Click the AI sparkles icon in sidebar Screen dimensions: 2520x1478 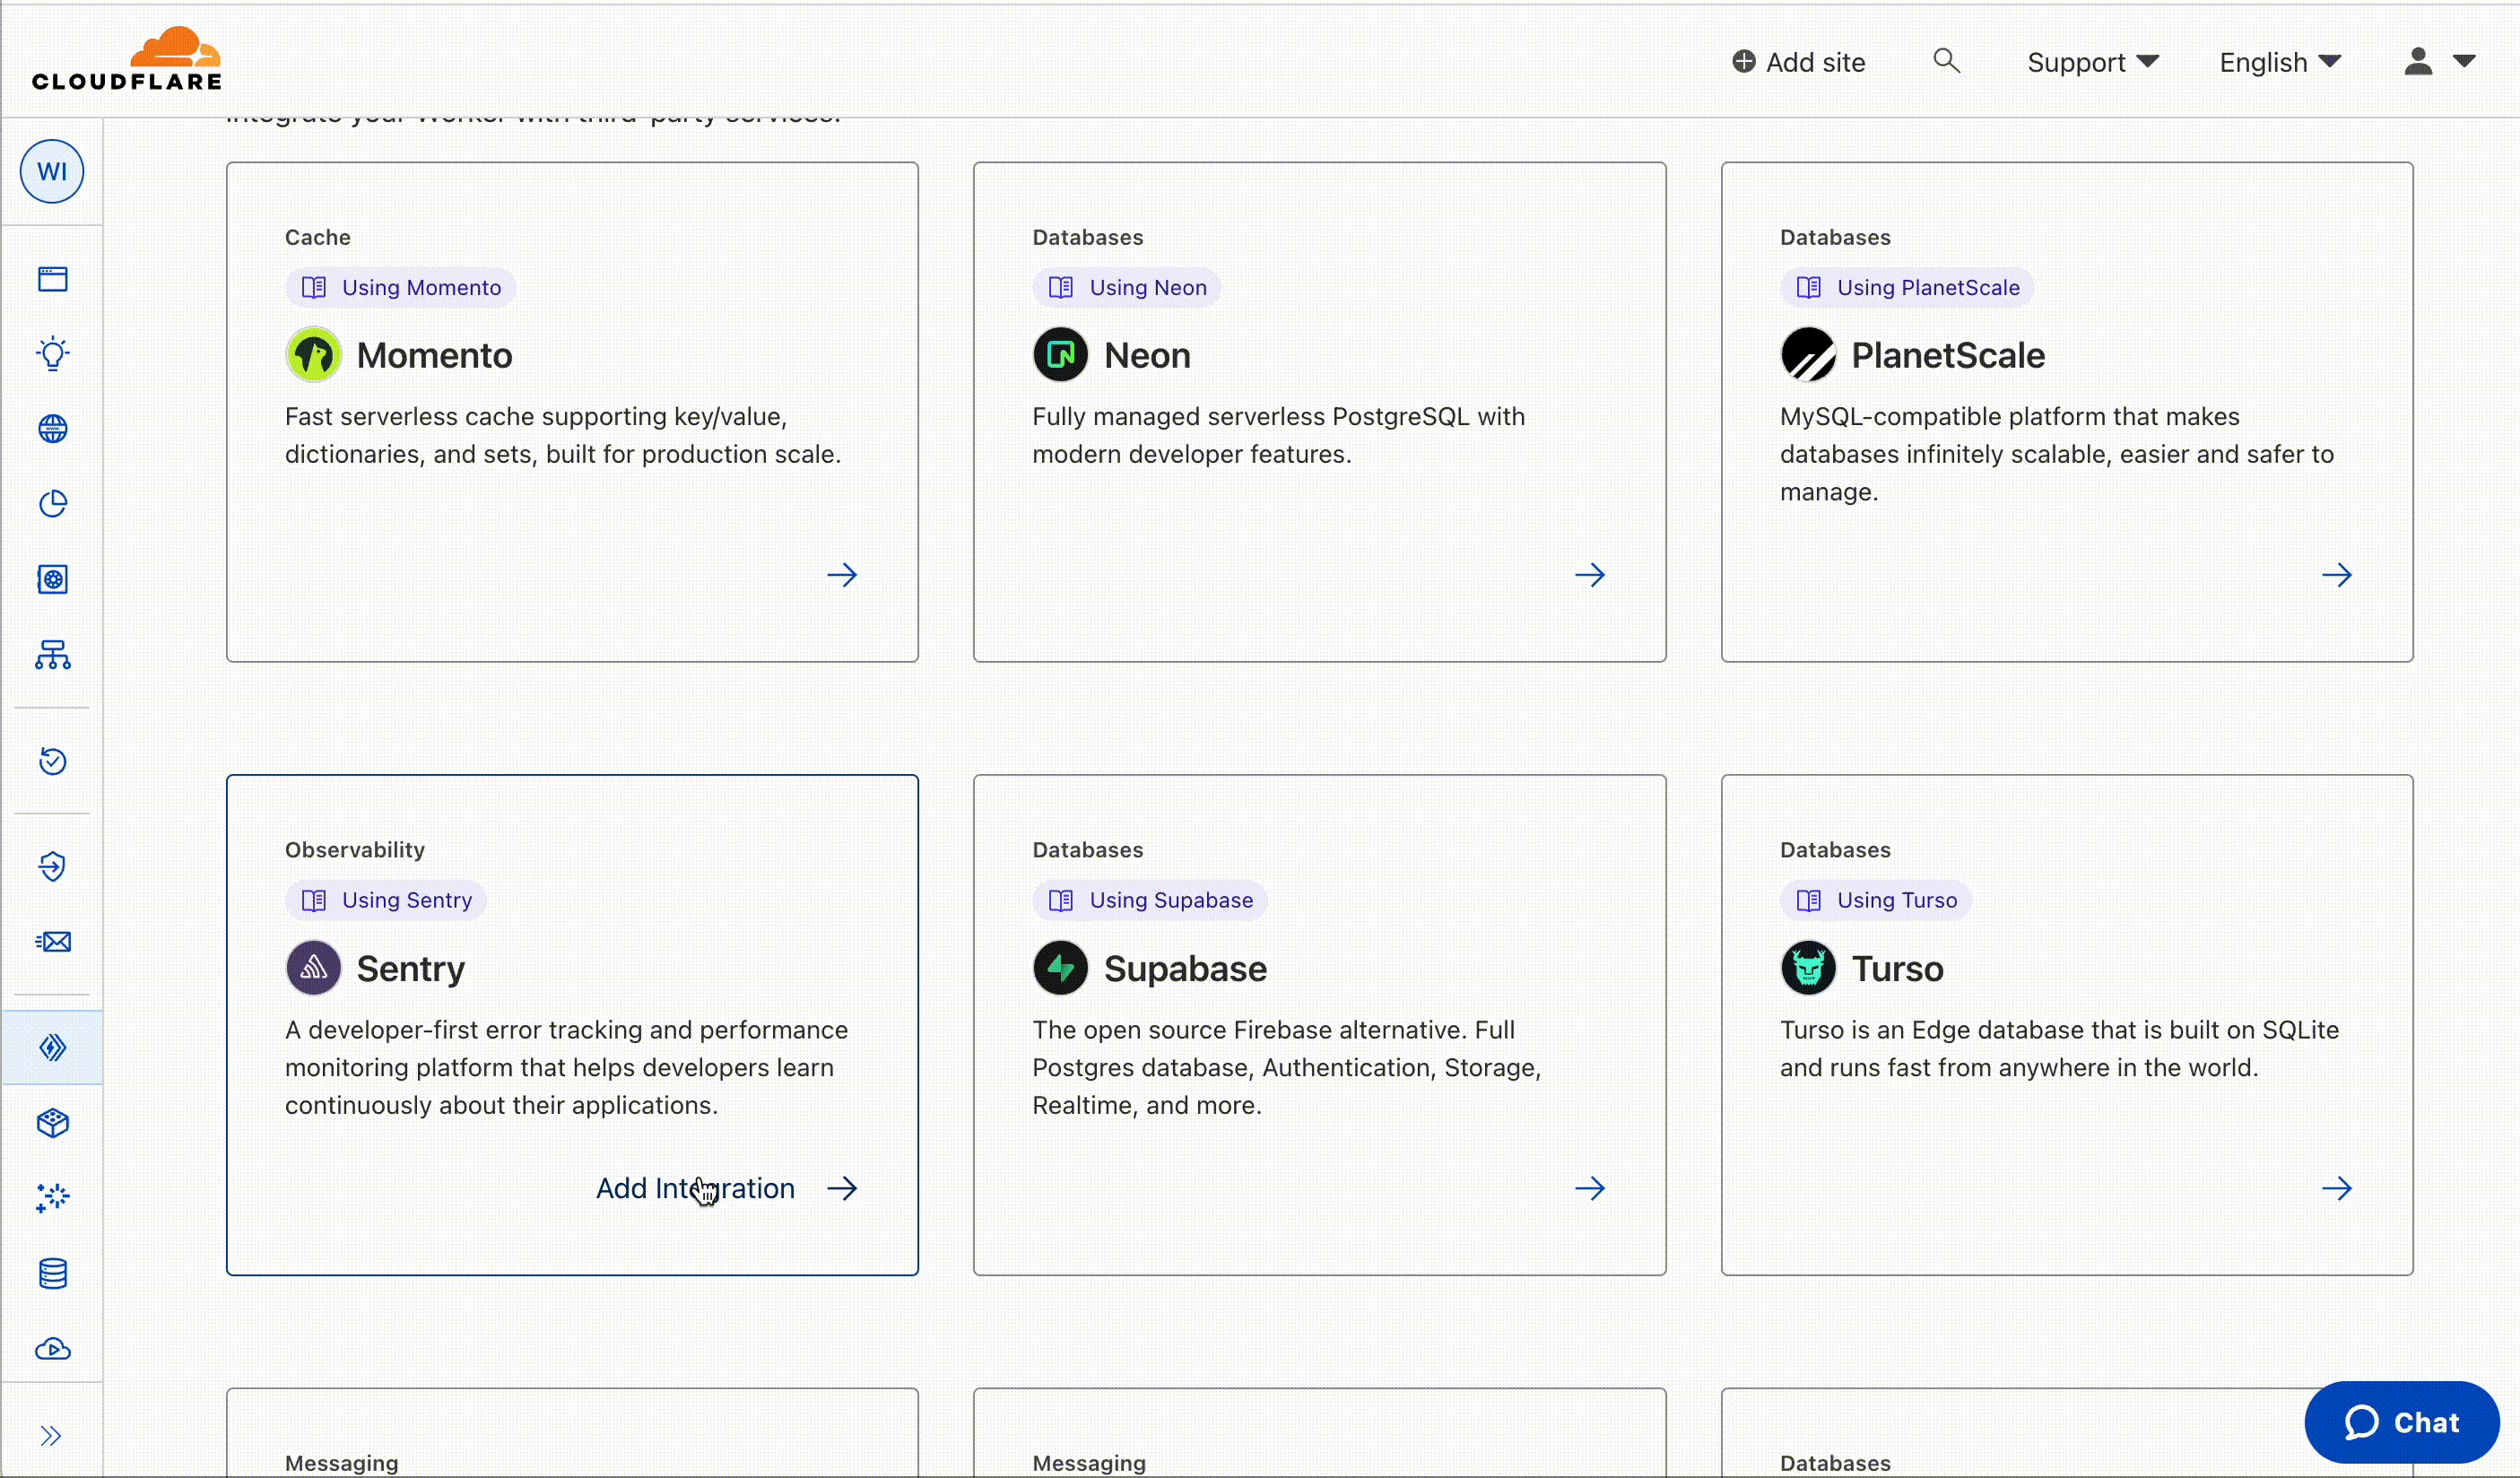(x=52, y=1197)
